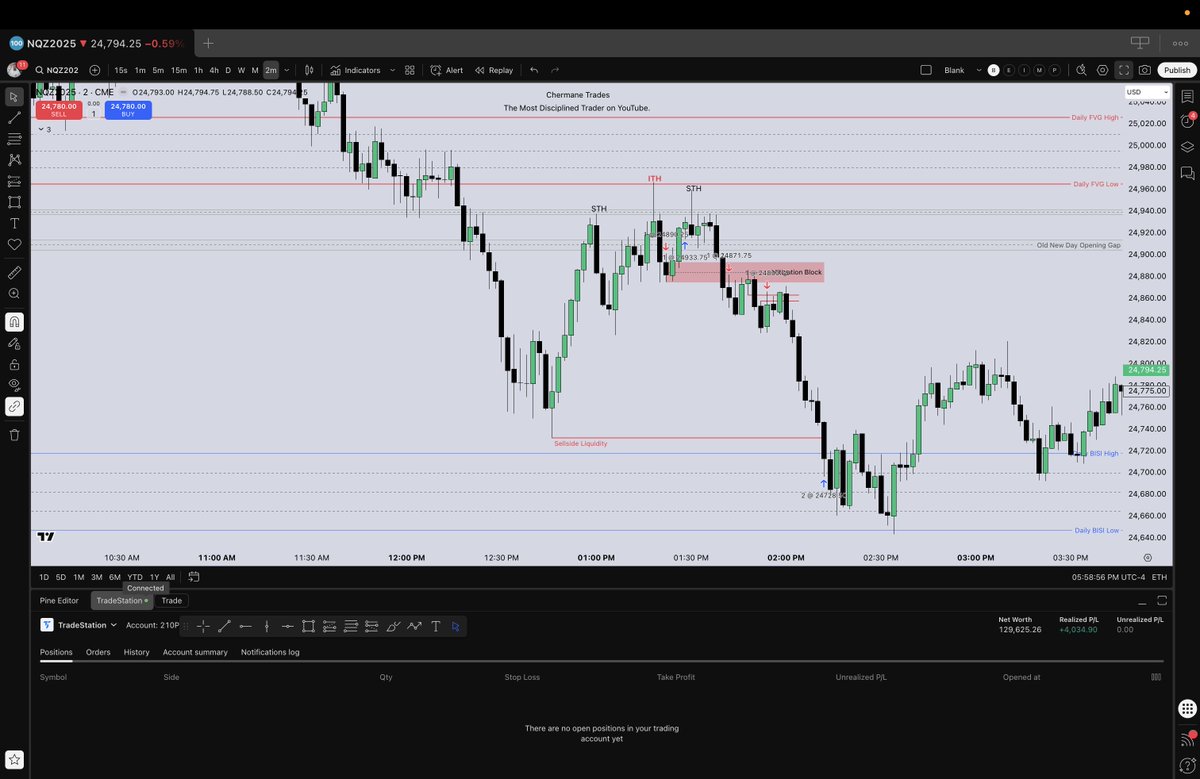Select the M layout circle
1200x779 pixels.
coord(1040,70)
